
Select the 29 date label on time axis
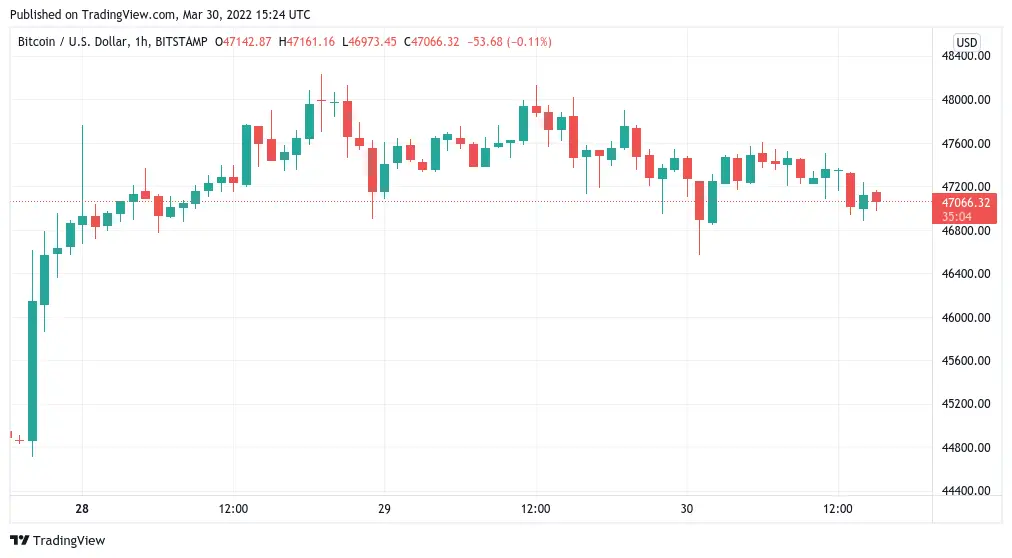click(x=384, y=509)
